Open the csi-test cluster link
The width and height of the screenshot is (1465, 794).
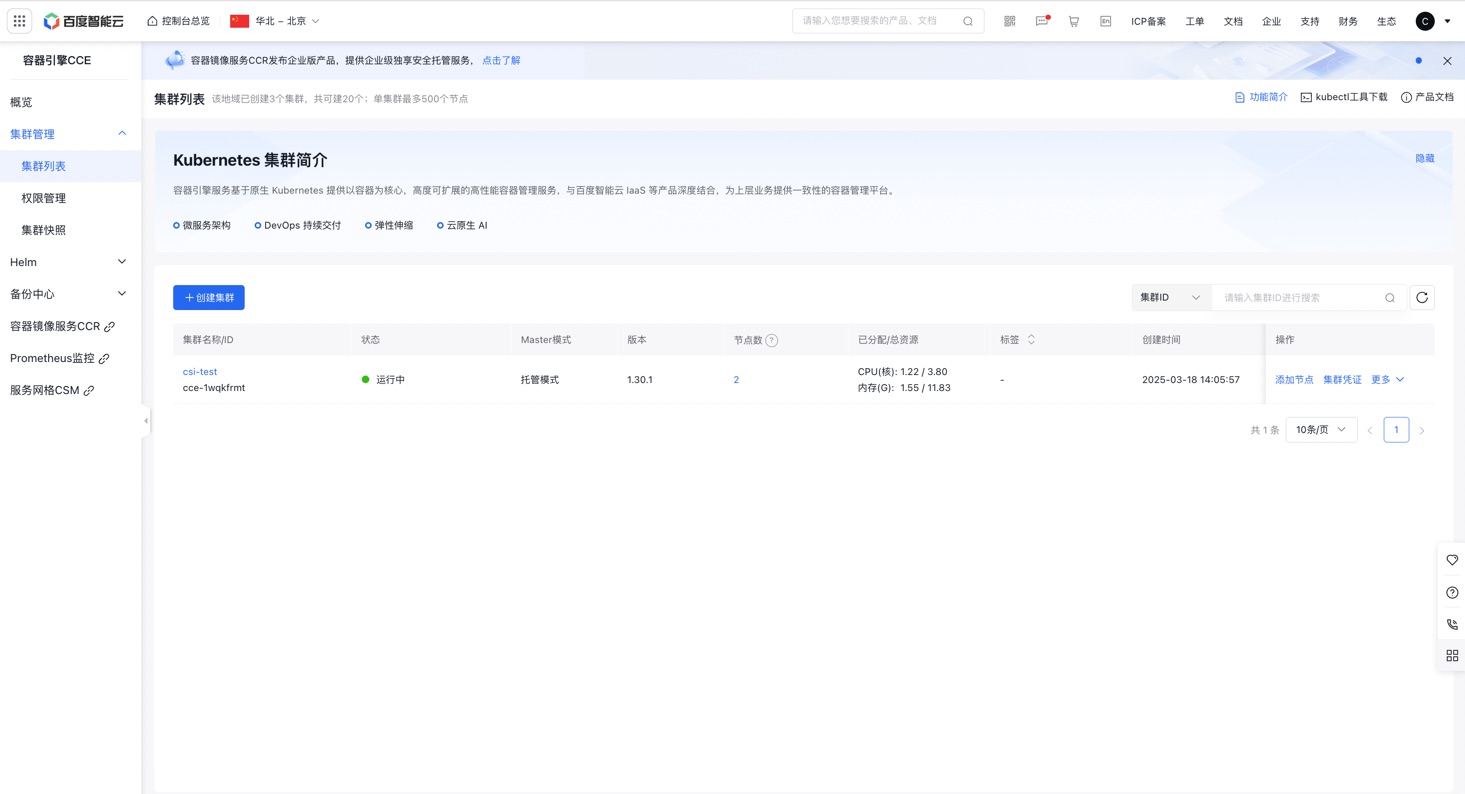click(200, 372)
